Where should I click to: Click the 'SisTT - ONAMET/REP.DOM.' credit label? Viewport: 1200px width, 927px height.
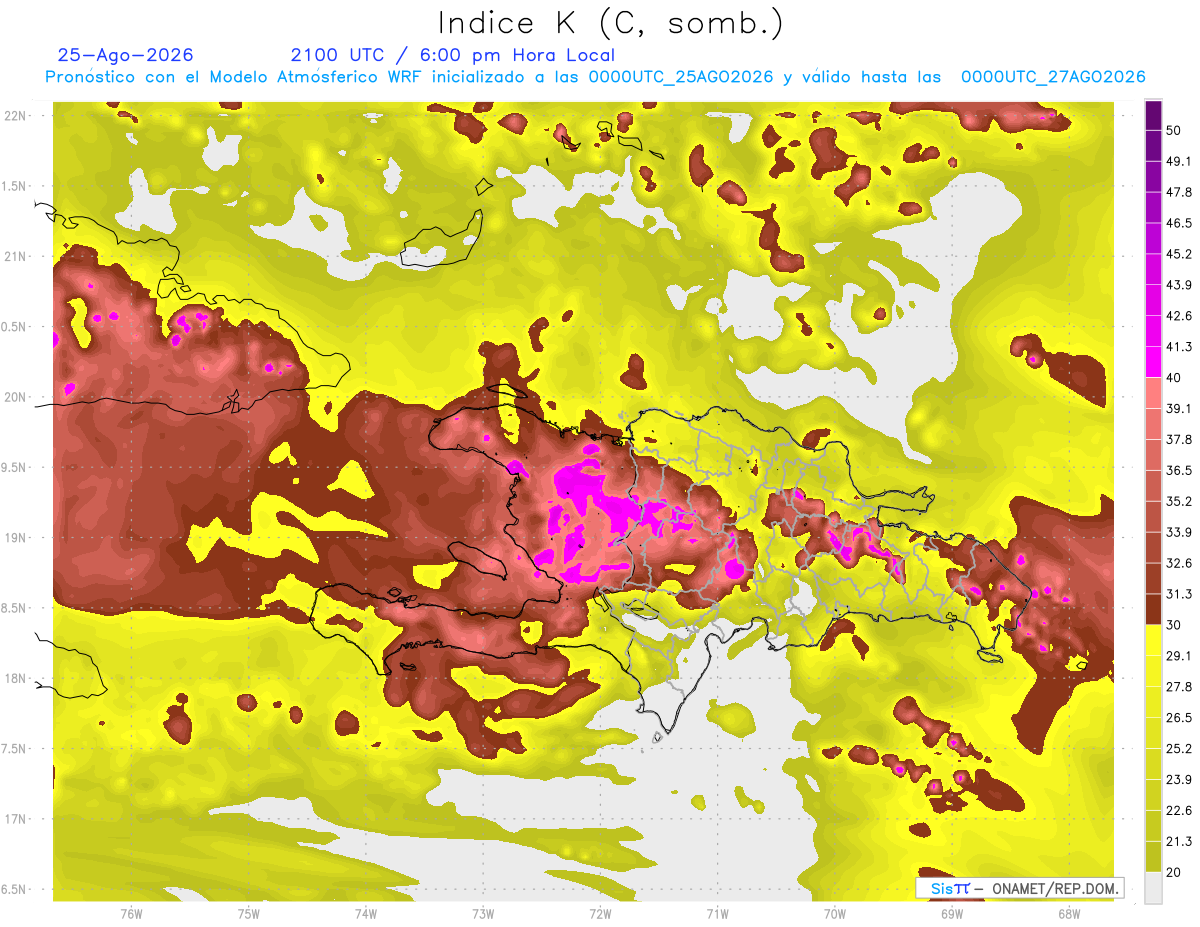coord(1019,888)
